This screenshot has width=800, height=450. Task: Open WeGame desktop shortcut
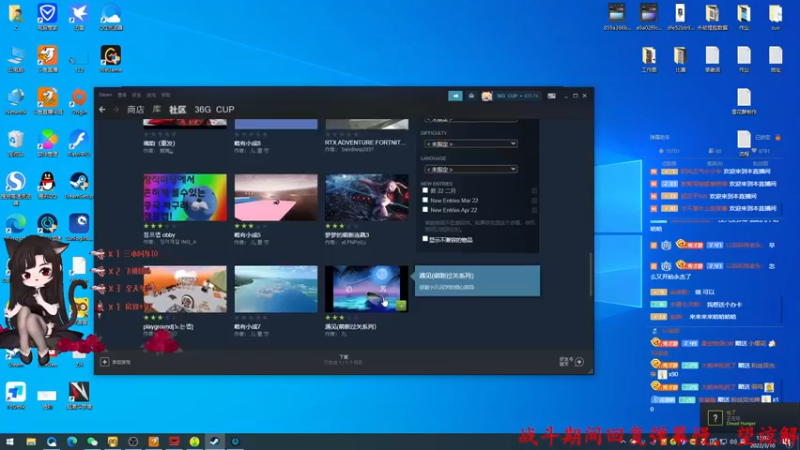tap(111, 59)
